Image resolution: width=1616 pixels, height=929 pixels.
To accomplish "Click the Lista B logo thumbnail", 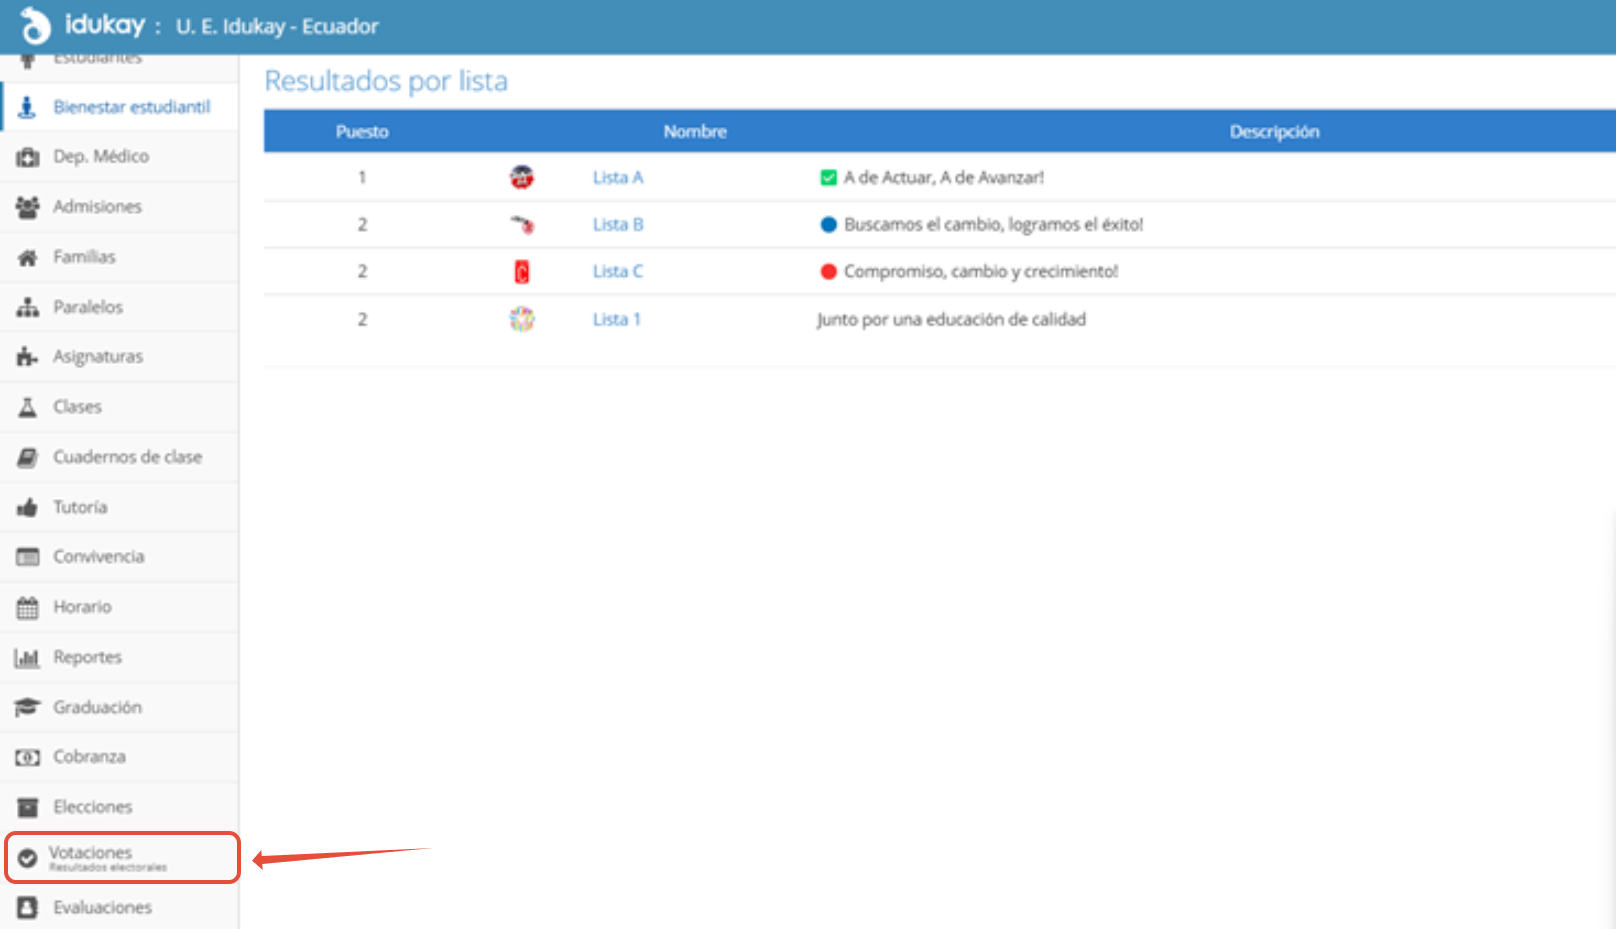I will click(522, 224).
